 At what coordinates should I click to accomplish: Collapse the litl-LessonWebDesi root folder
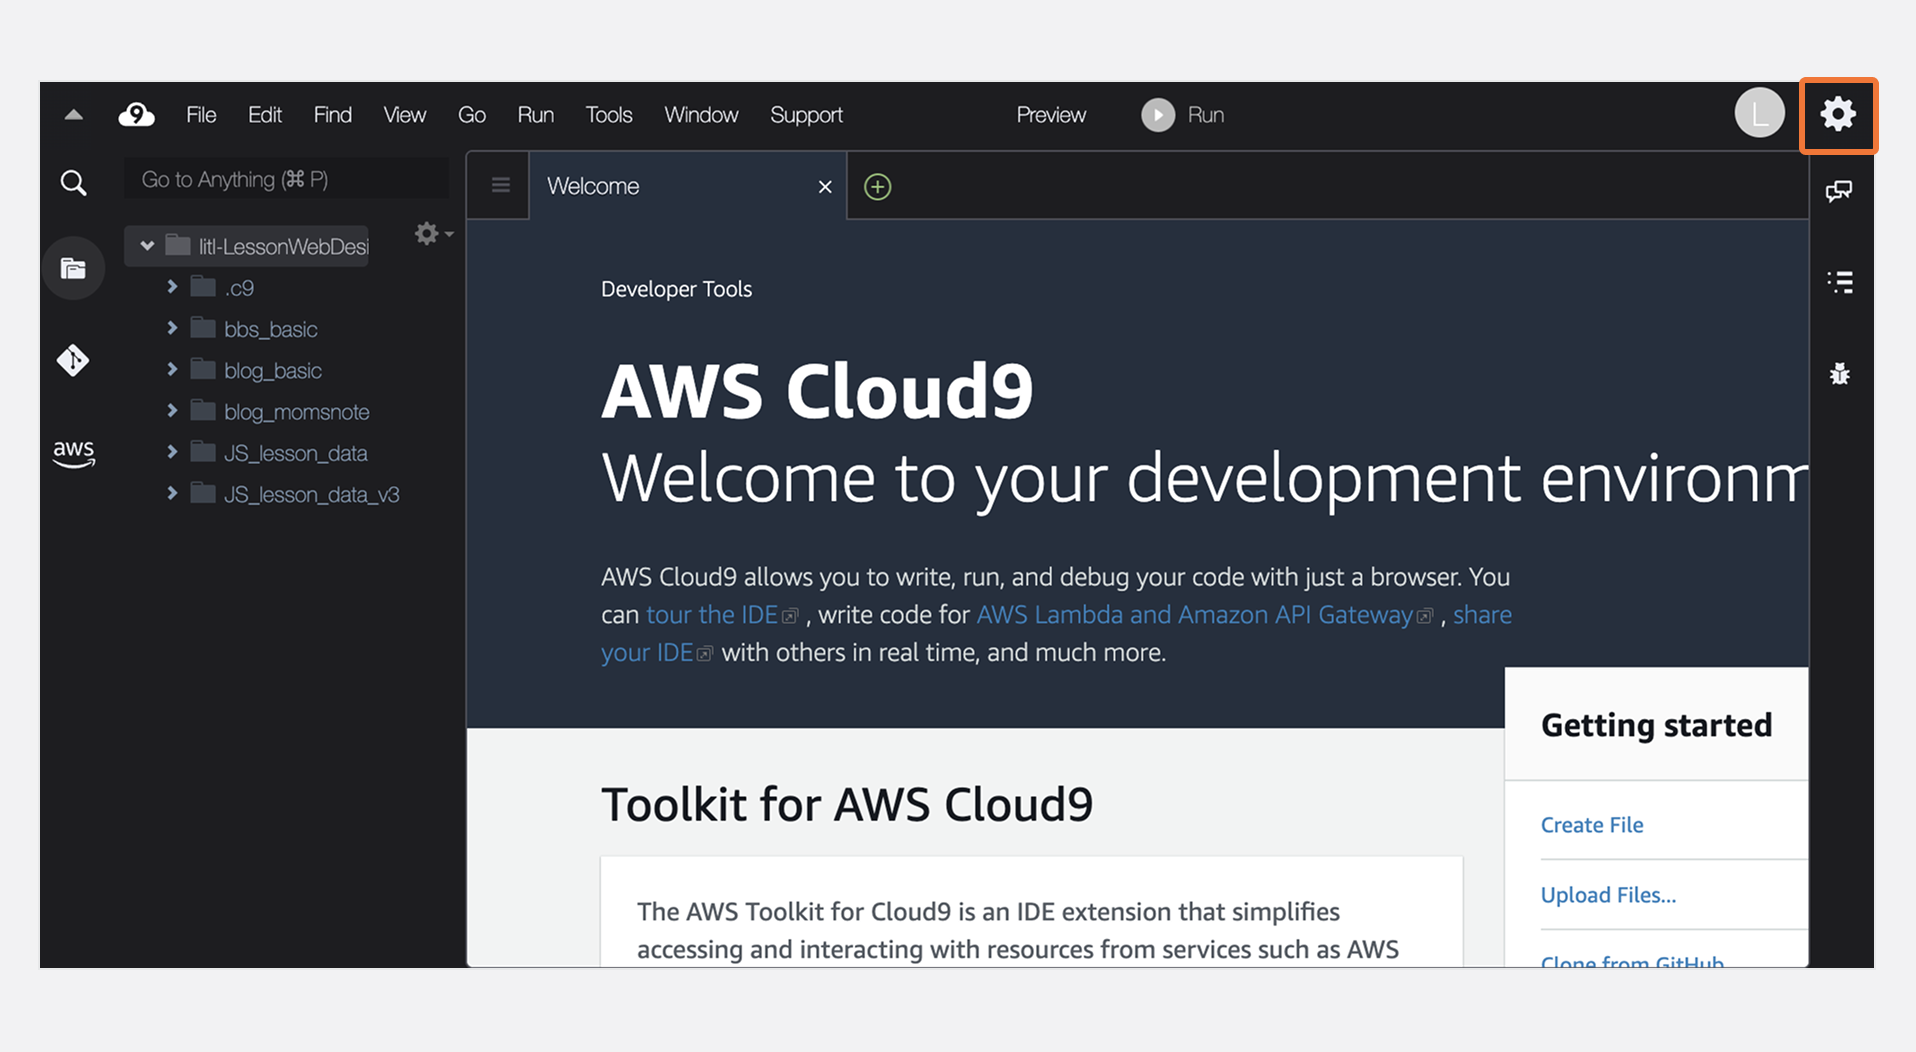coord(147,246)
